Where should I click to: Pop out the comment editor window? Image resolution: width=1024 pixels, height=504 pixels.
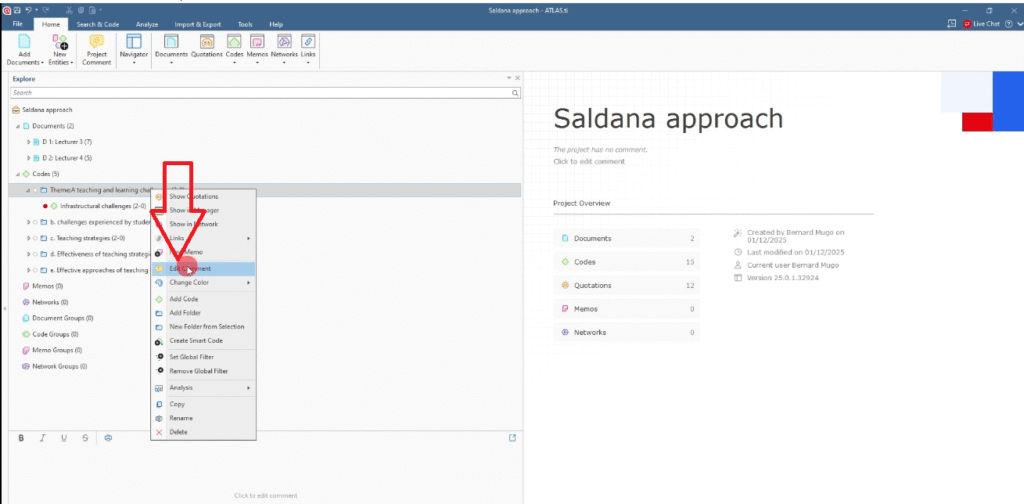[513, 437]
